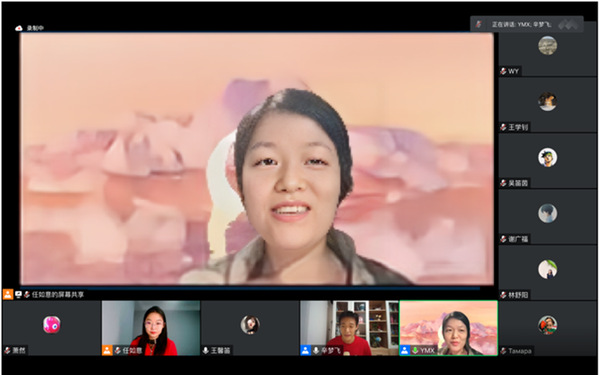Click the cloud recording icon at top-left
This screenshot has width=599, height=375.
click(19, 28)
